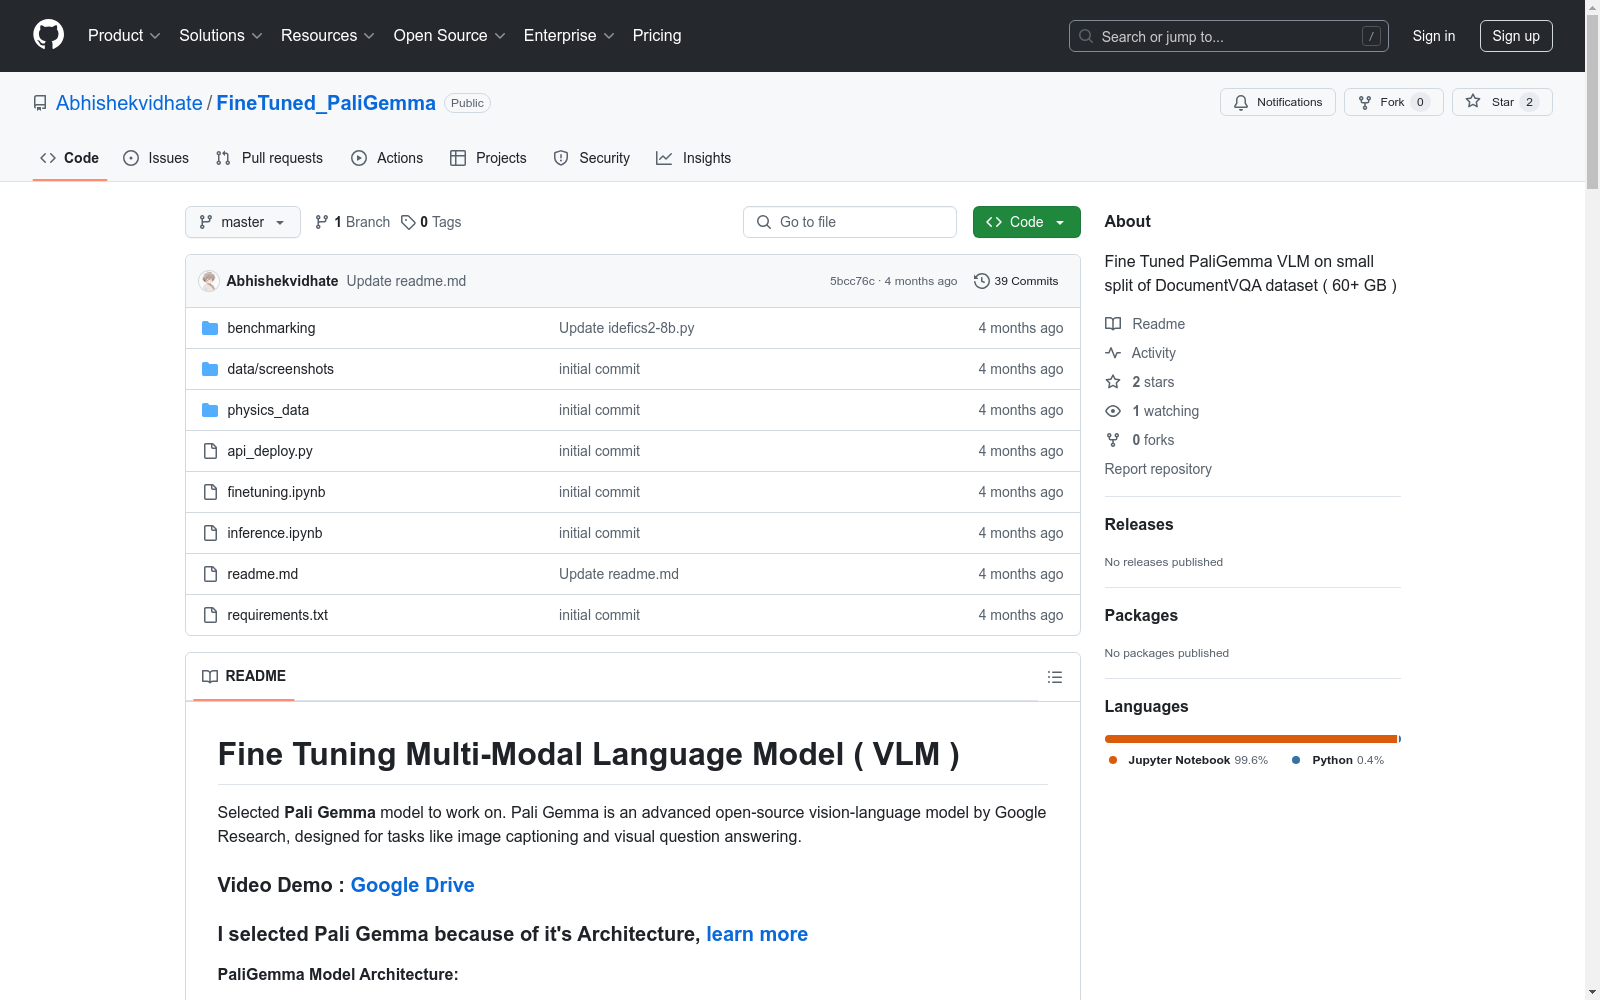Open the Packages section heading

[x=1141, y=615]
